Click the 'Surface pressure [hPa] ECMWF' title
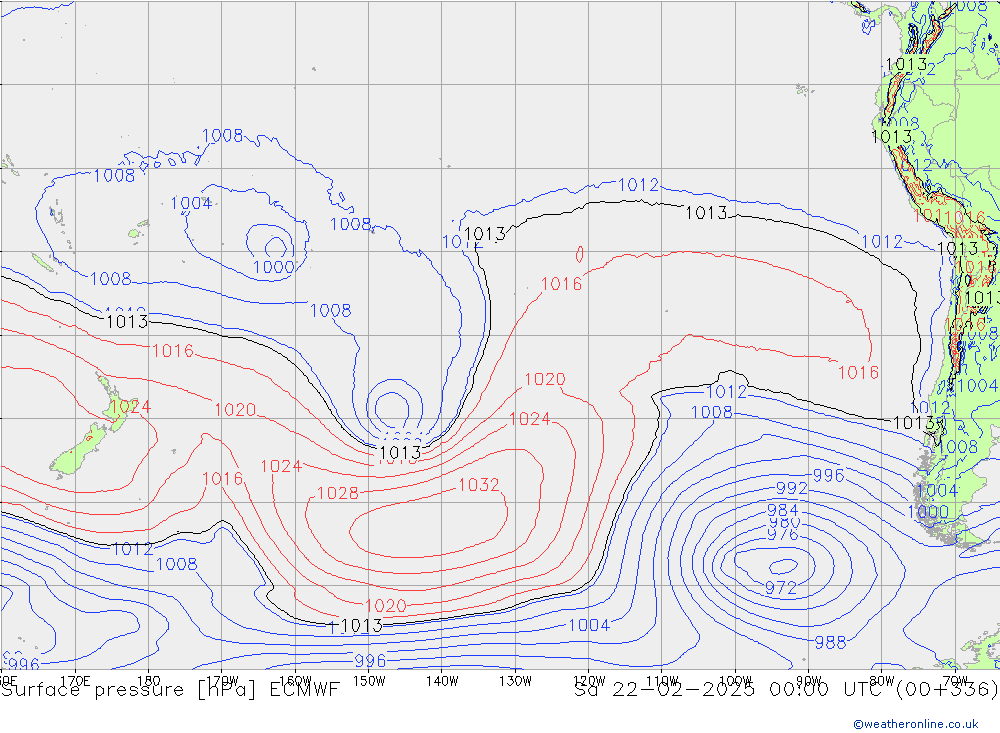The width and height of the screenshot is (1000, 733). point(170,690)
